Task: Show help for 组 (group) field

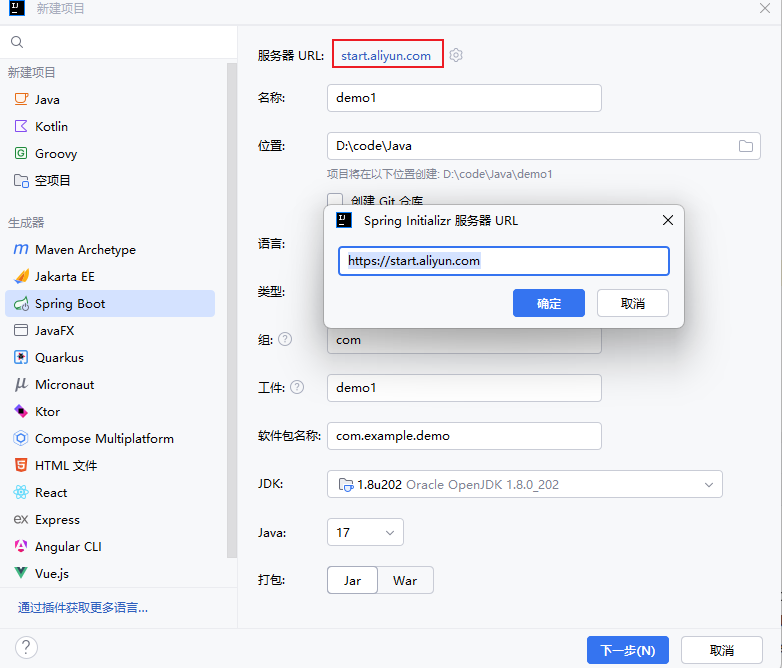Action: [x=285, y=339]
